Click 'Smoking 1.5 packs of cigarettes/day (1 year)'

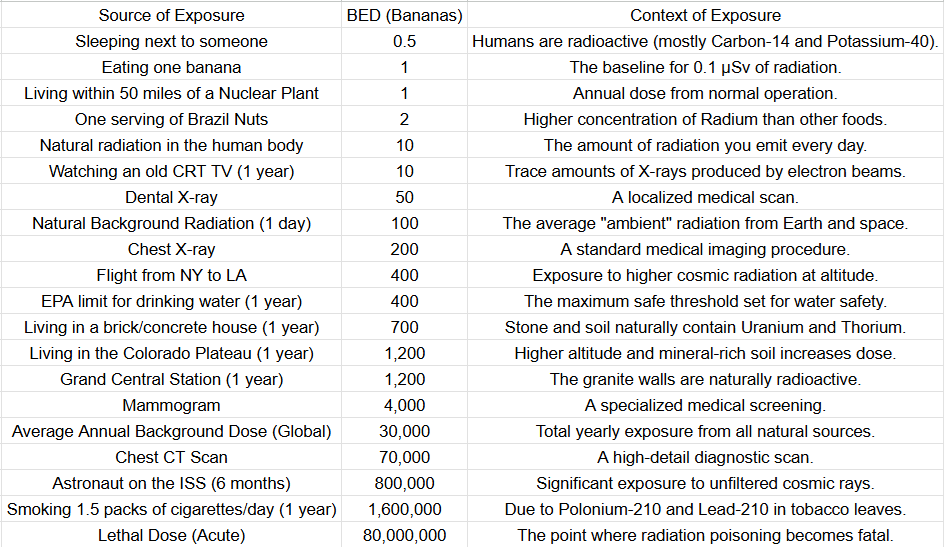(x=171, y=509)
